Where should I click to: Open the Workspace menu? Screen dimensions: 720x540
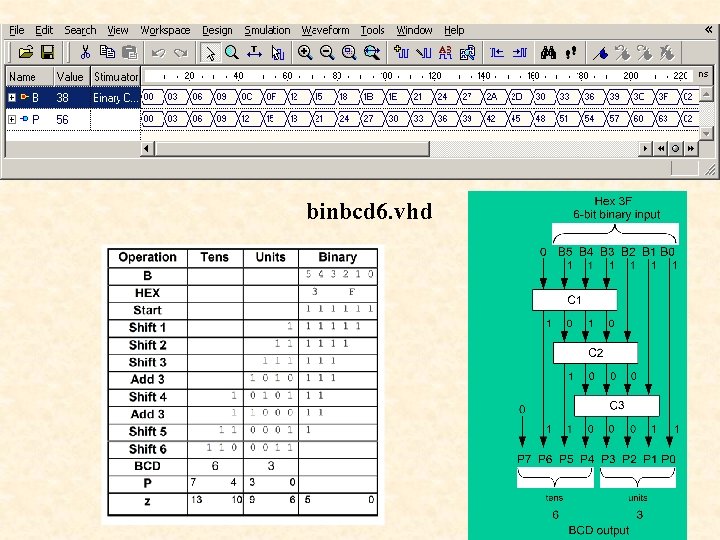point(165,30)
